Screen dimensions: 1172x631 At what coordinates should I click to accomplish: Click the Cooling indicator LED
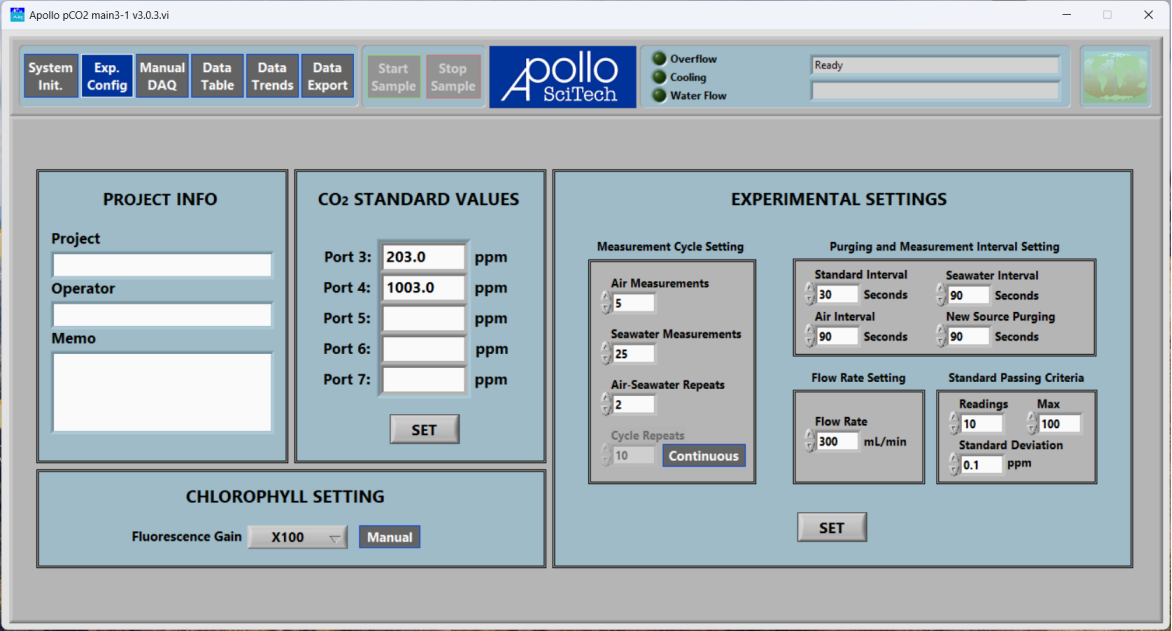[659, 77]
